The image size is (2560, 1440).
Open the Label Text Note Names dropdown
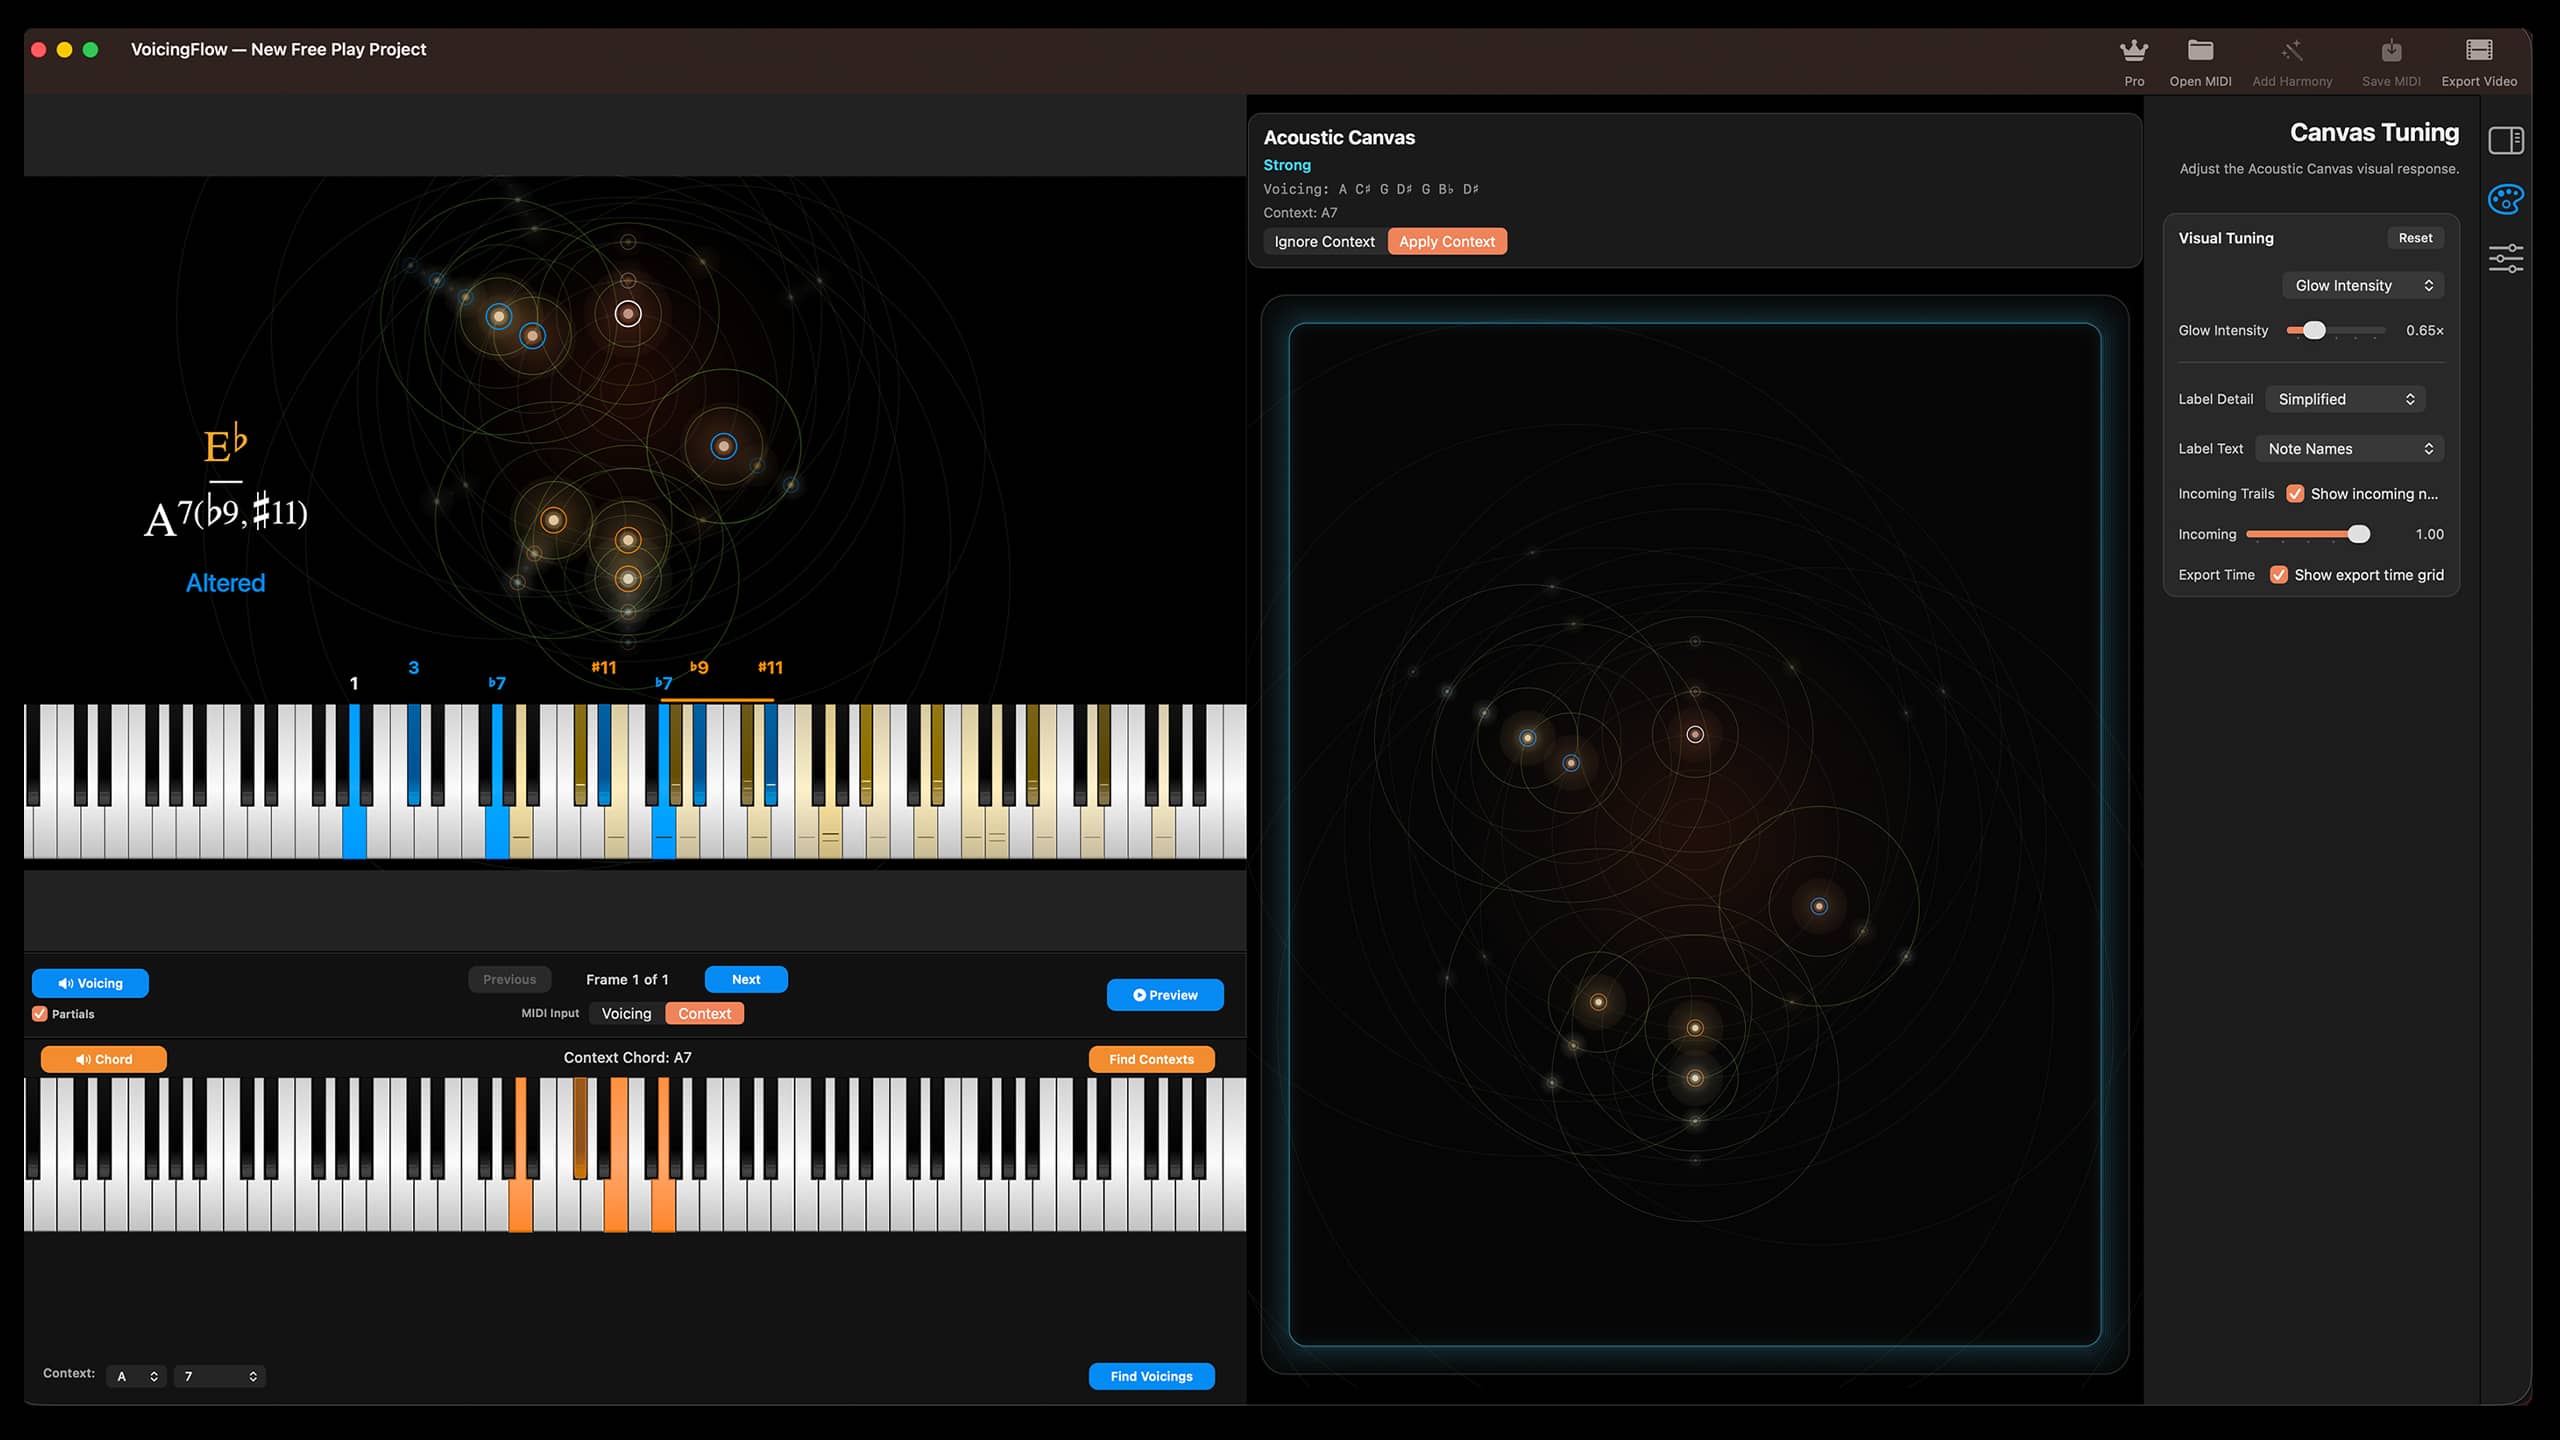pos(2350,449)
